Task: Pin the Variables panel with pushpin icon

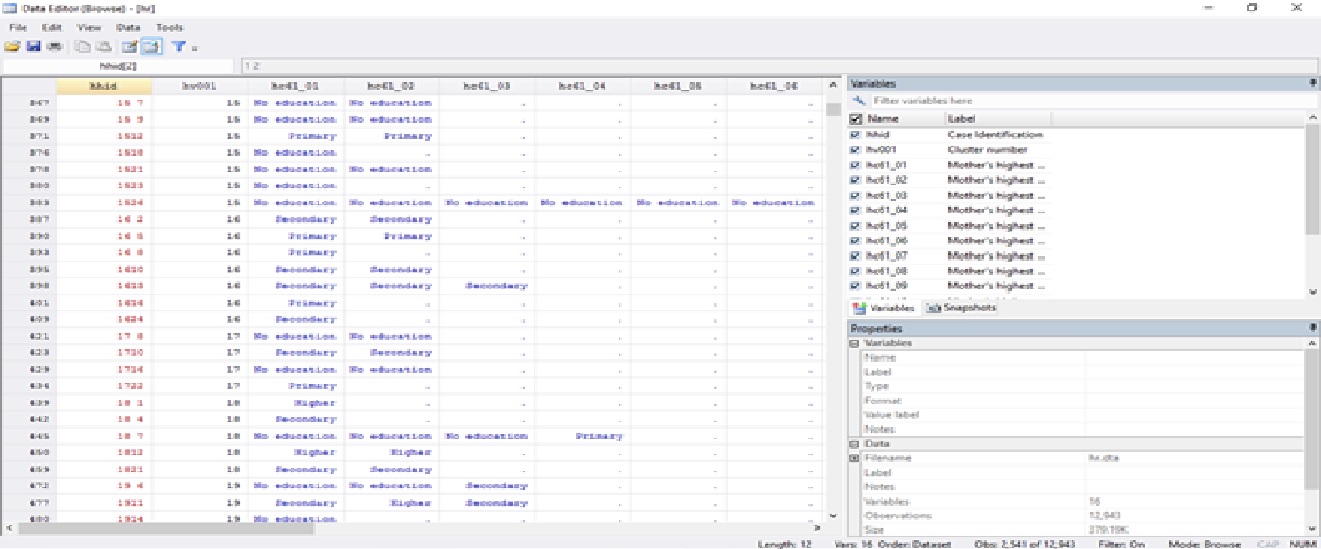Action: click(x=1312, y=84)
